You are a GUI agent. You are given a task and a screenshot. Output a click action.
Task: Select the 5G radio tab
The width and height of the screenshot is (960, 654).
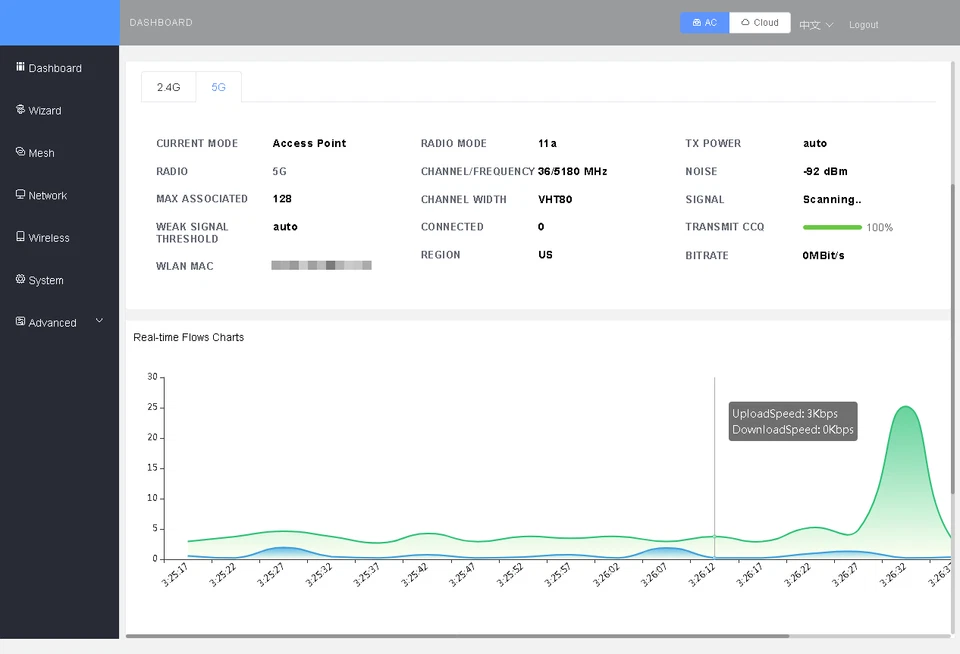point(218,87)
